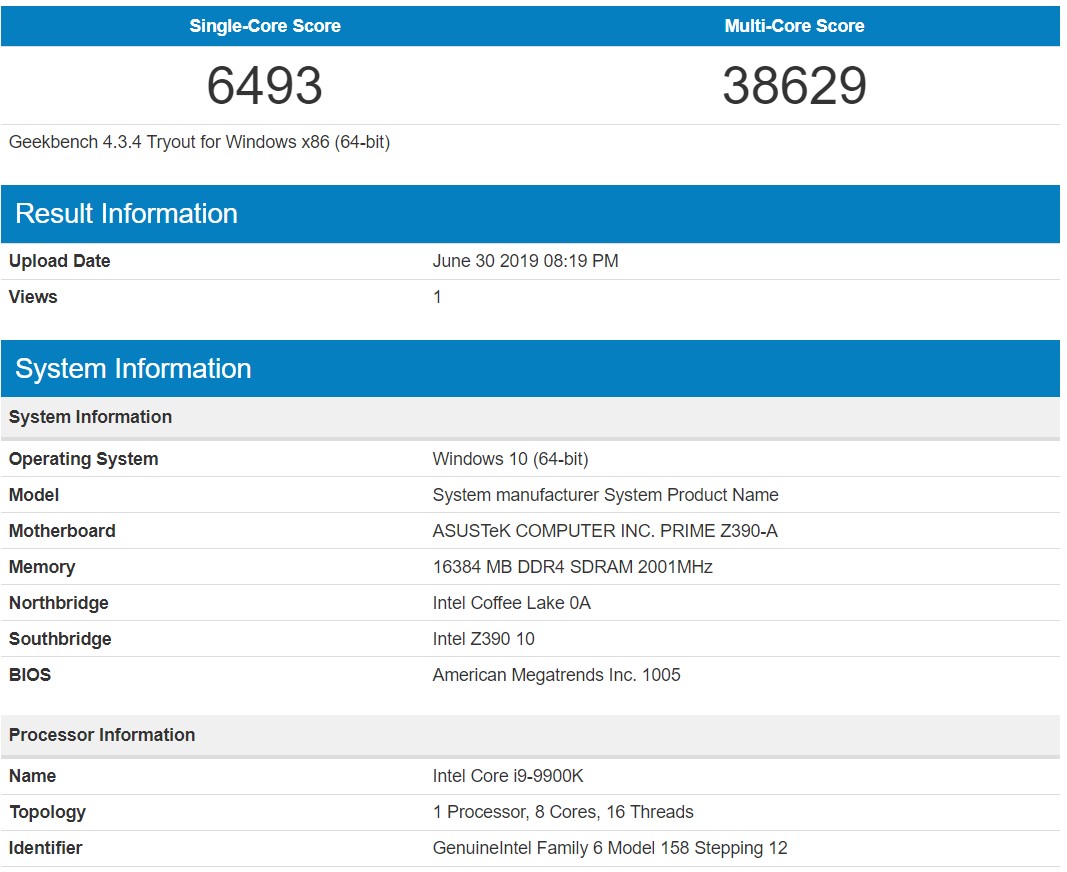Click the Memory label
The width and height of the screenshot is (1067, 872).
click(42, 567)
